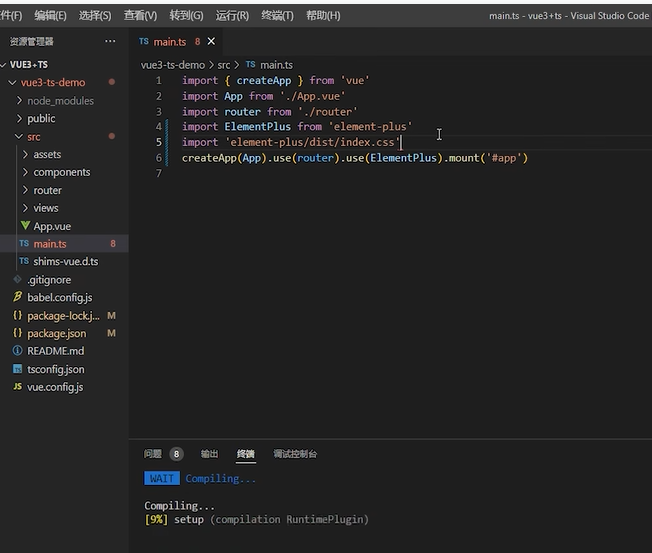The height and width of the screenshot is (553, 652).
Task: Switch to the Problems (问题) panel tab
Action: 153,454
